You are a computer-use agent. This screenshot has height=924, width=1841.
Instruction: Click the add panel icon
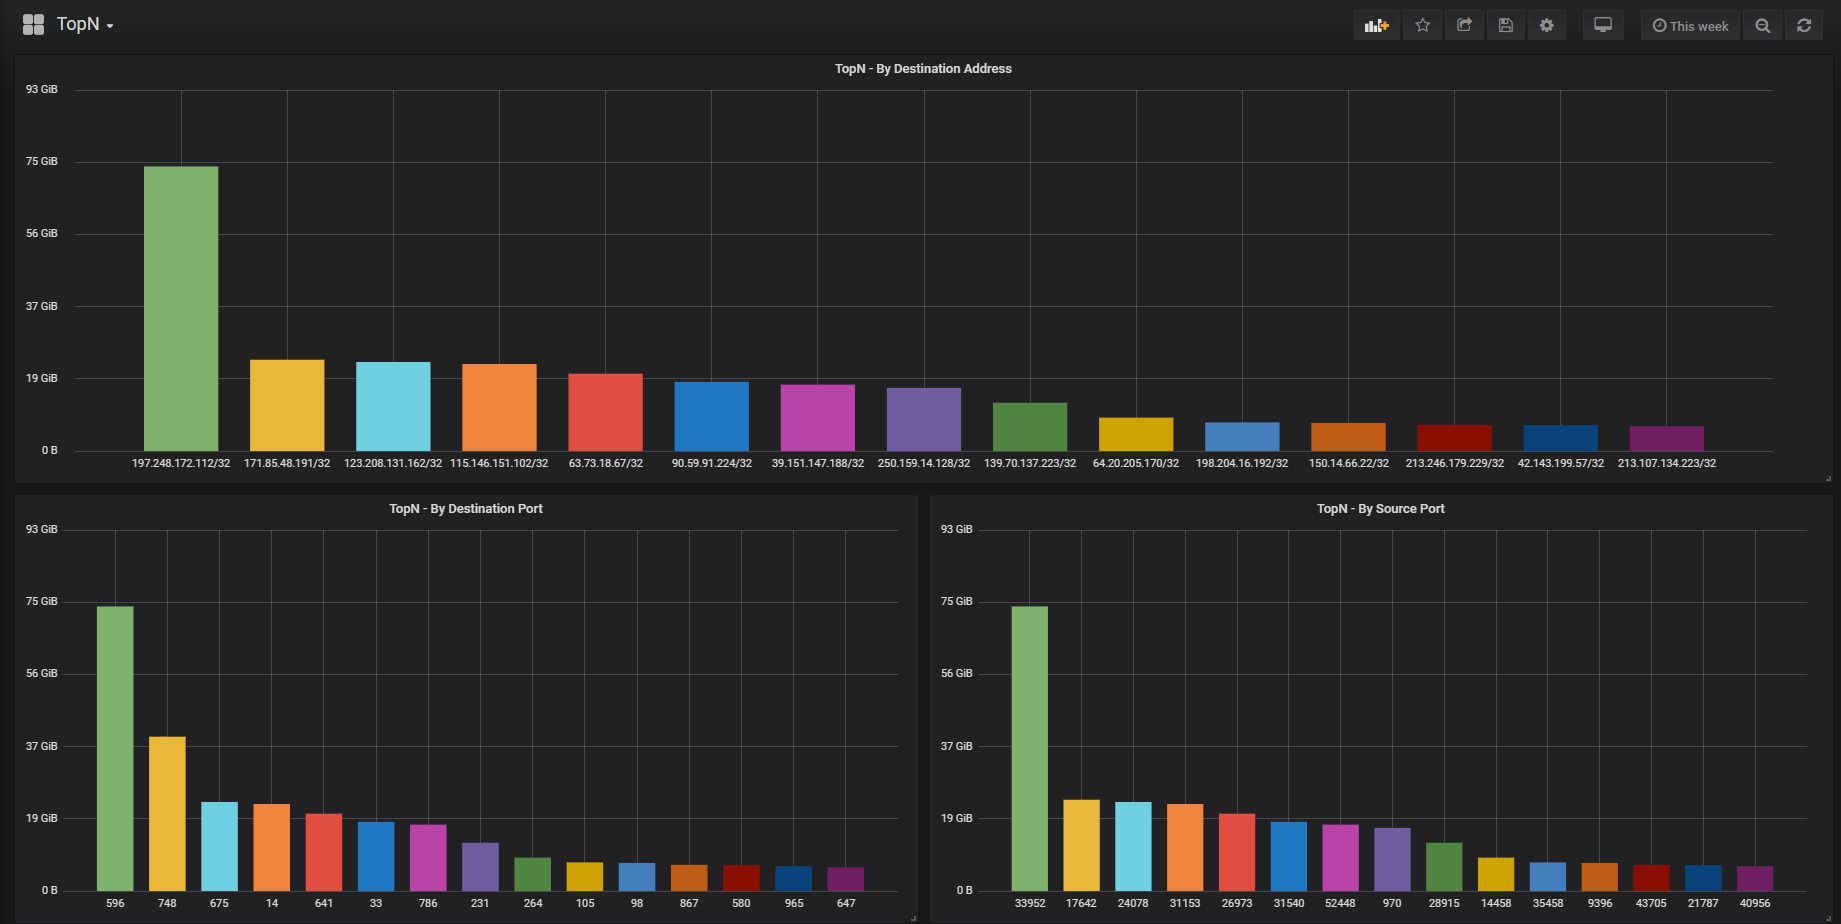coord(1377,25)
